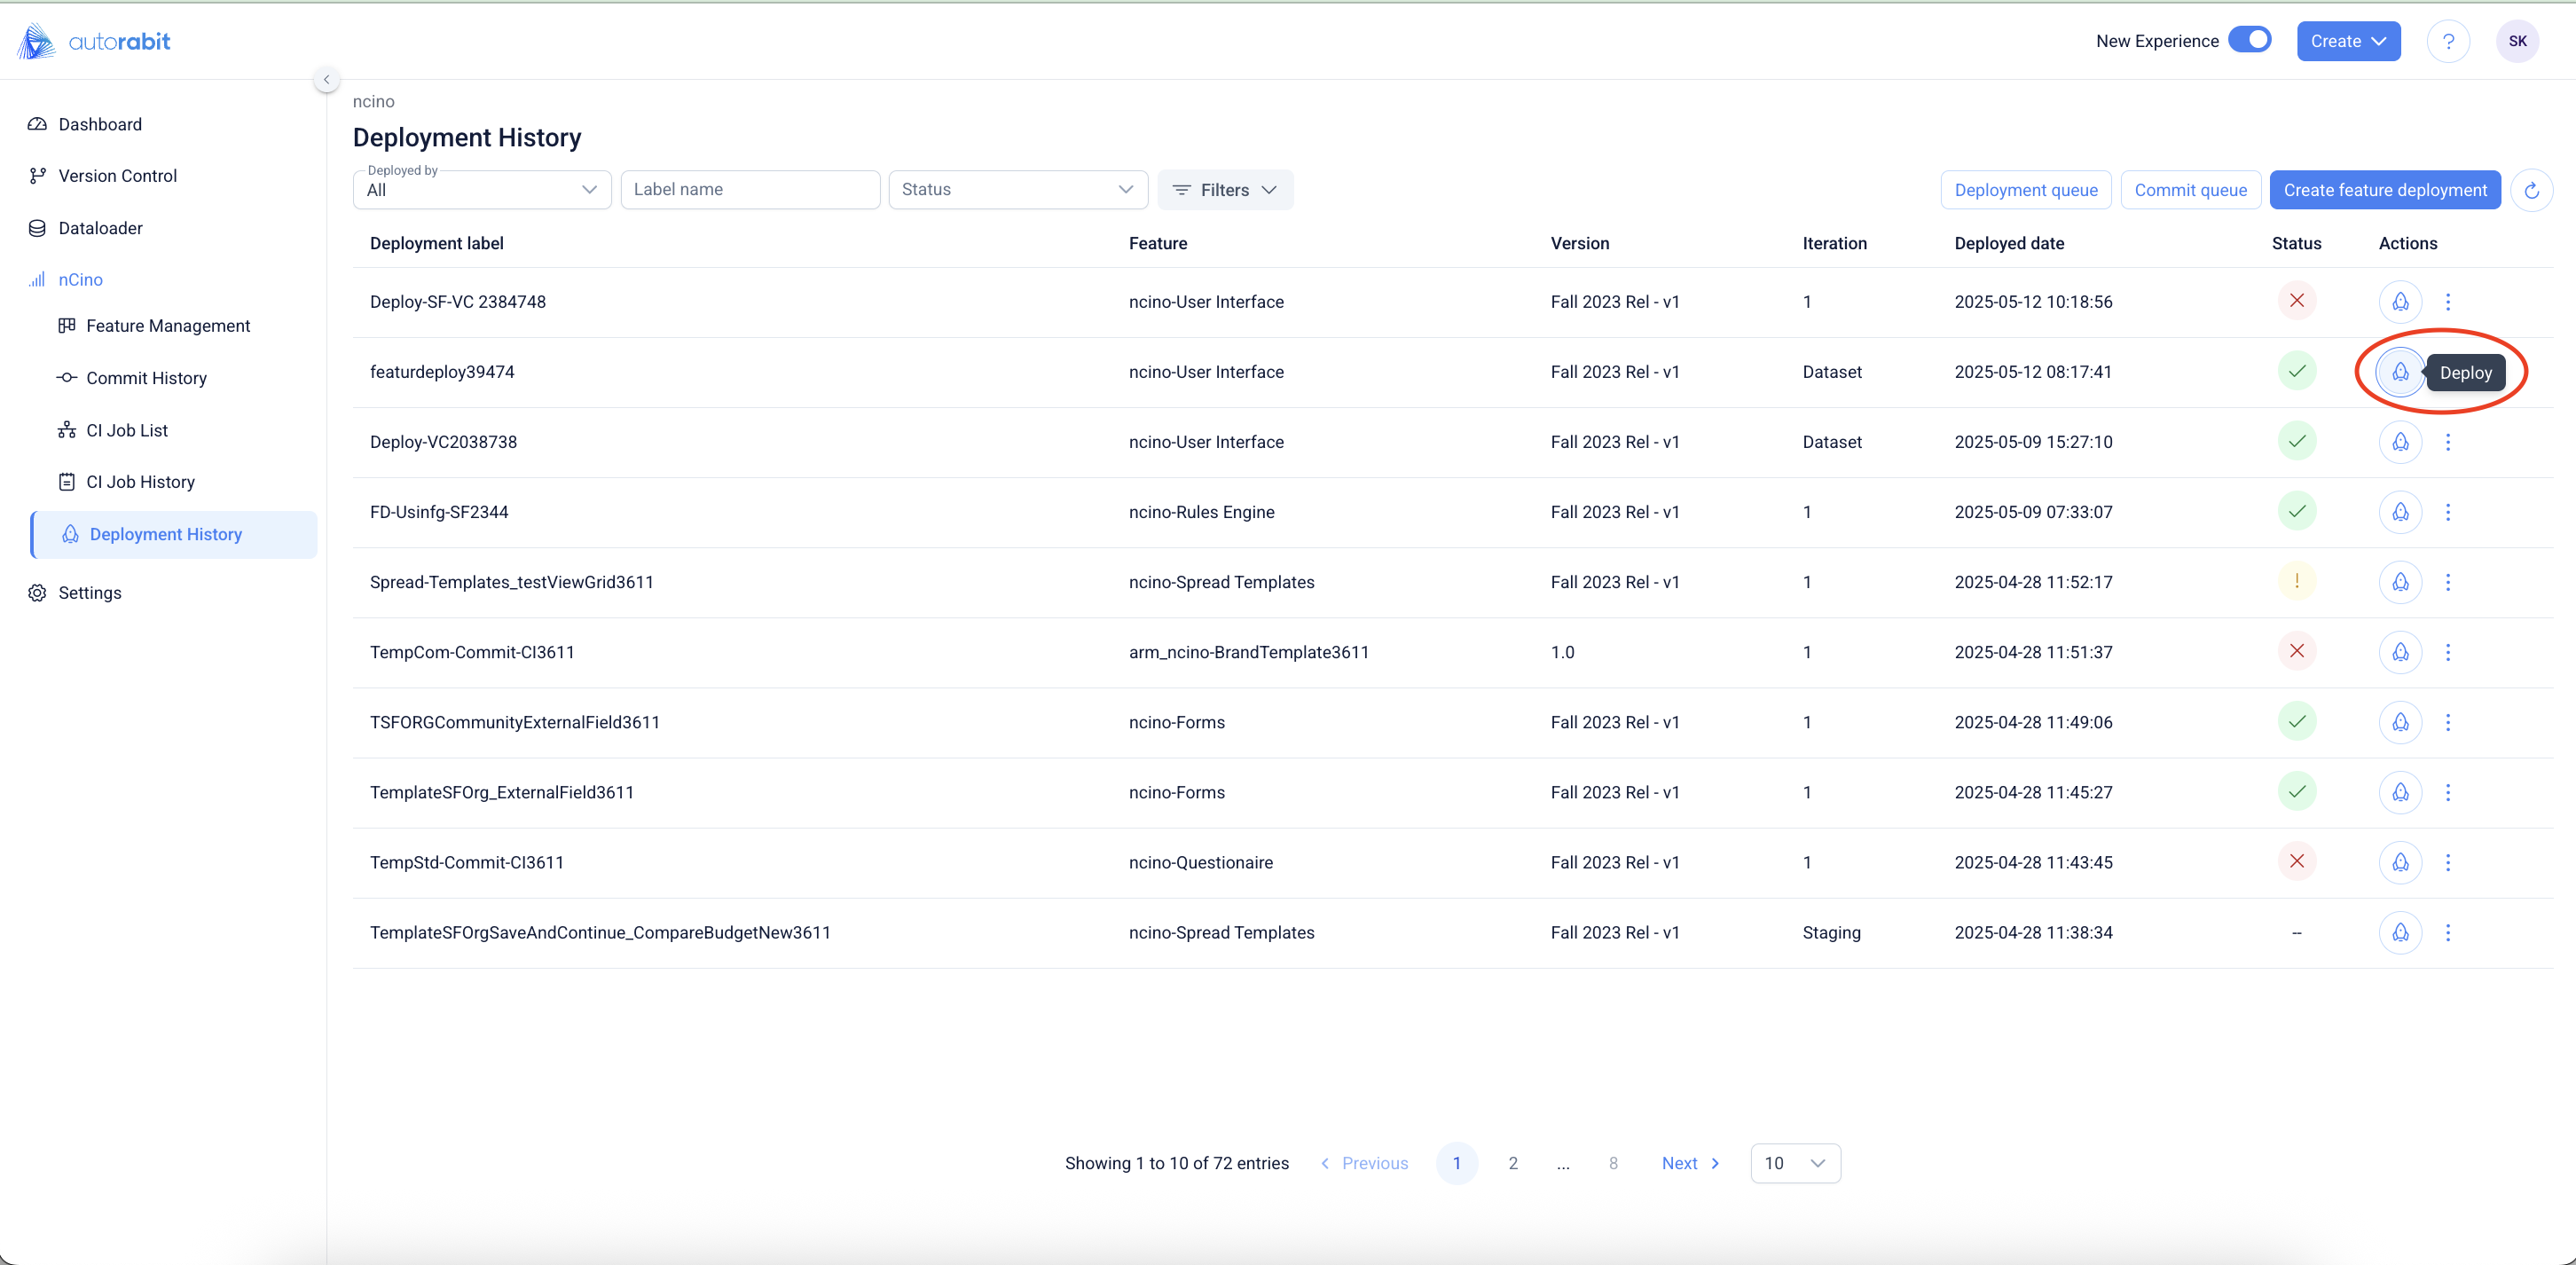Go to CI Job List in sidebar
Viewport: 2576px width, 1265px height.
click(x=127, y=430)
